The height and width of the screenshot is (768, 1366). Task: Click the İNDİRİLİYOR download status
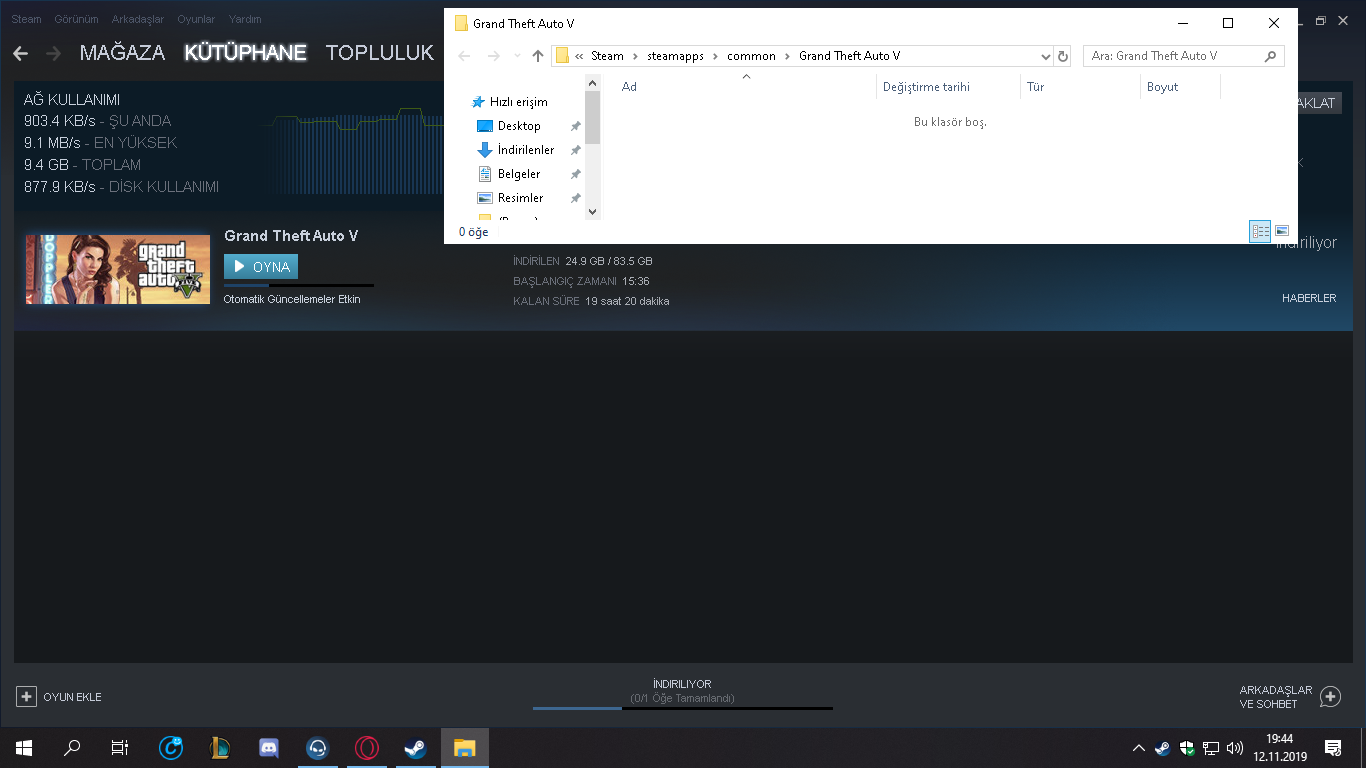pos(682,684)
